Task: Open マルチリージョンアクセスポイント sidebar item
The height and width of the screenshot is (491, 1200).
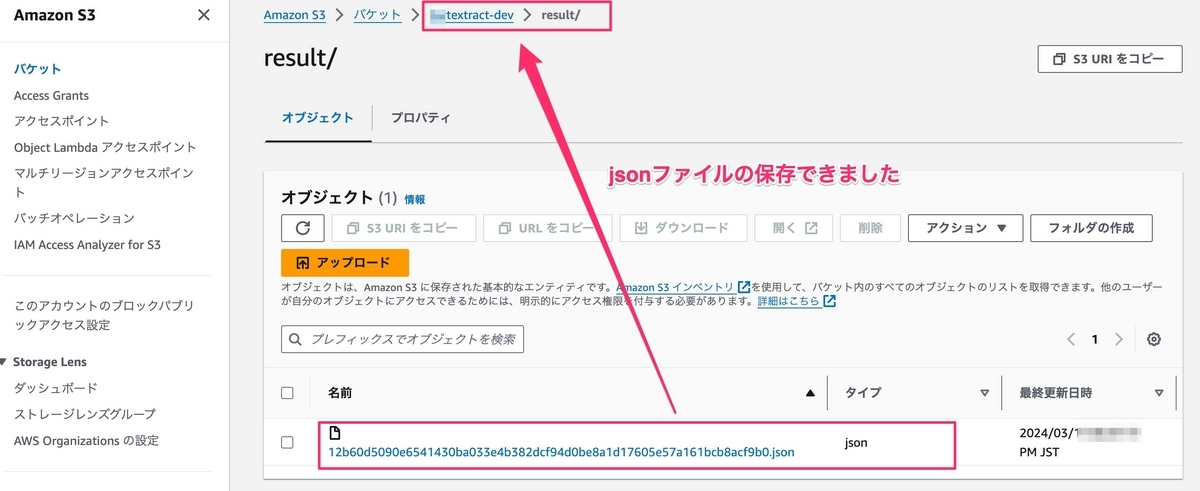Action: coord(104,182)
